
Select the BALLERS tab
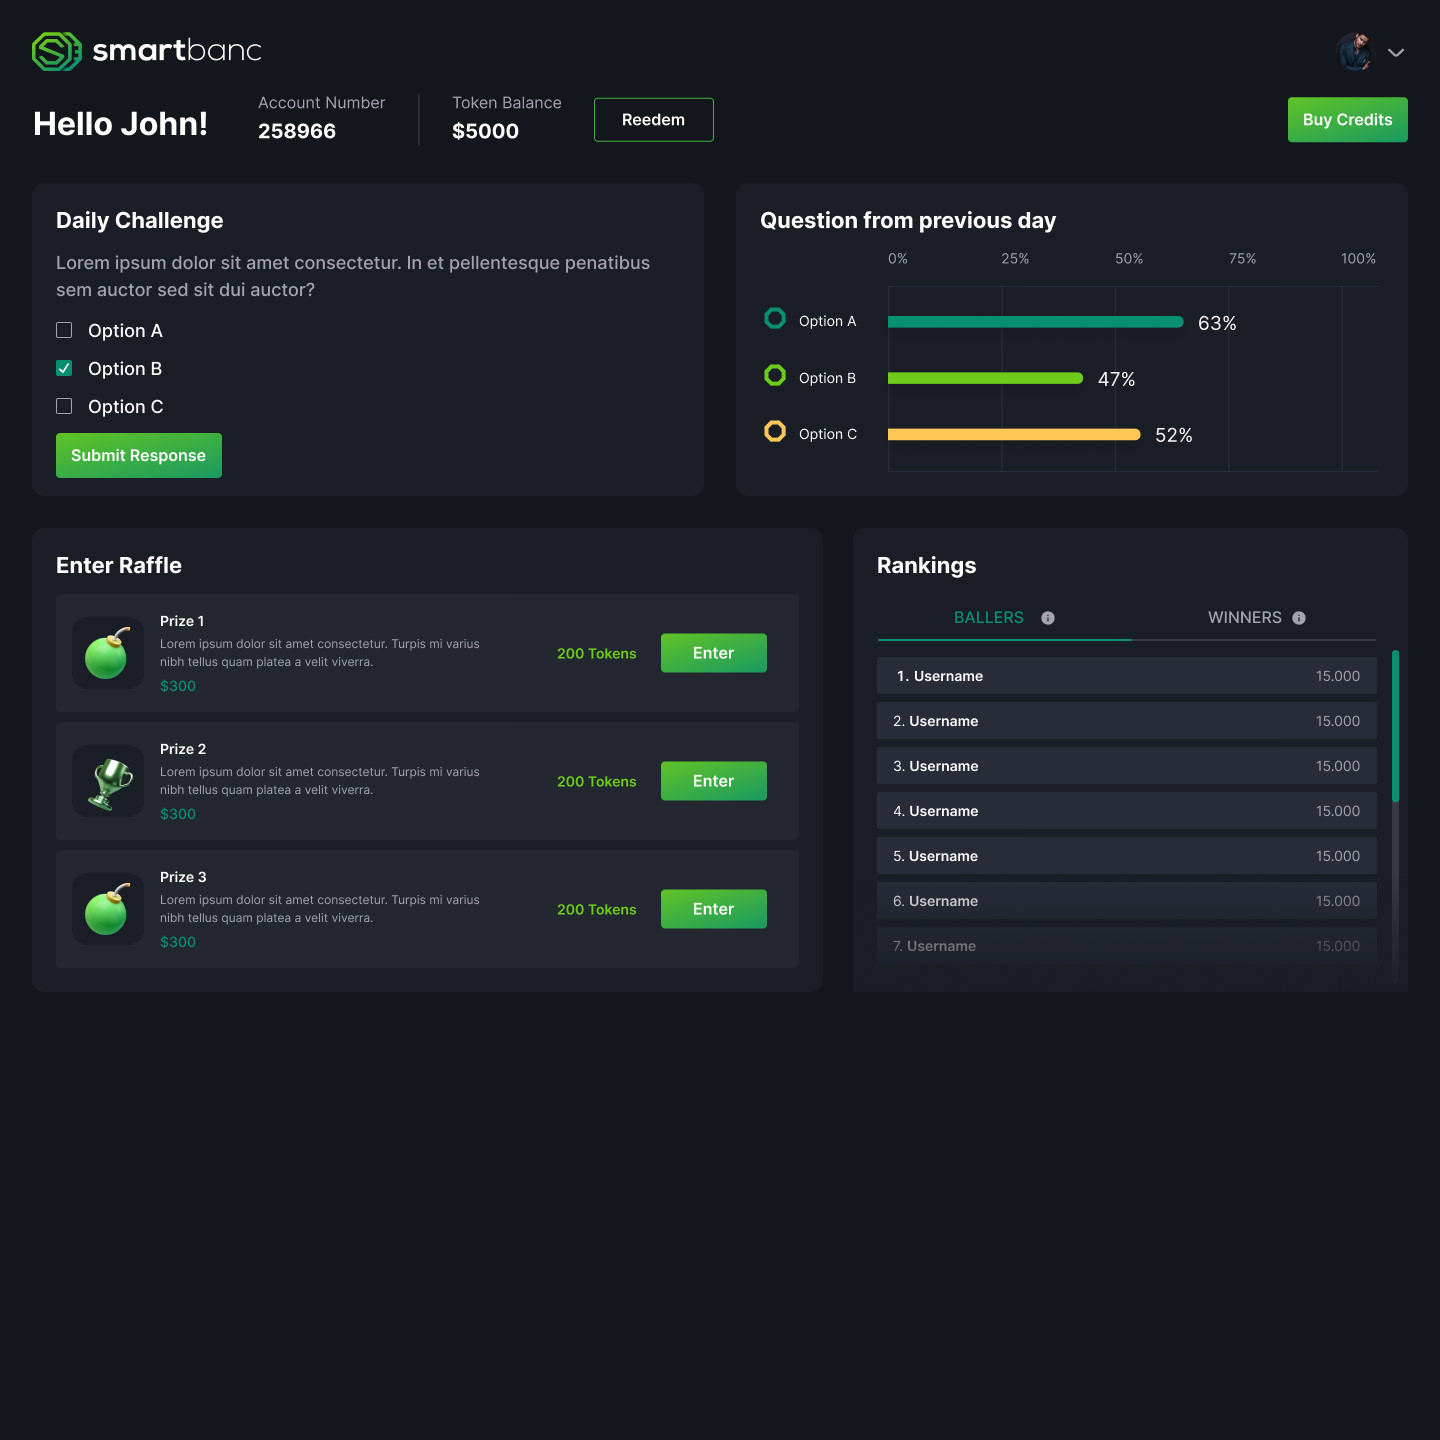point(988,618)
